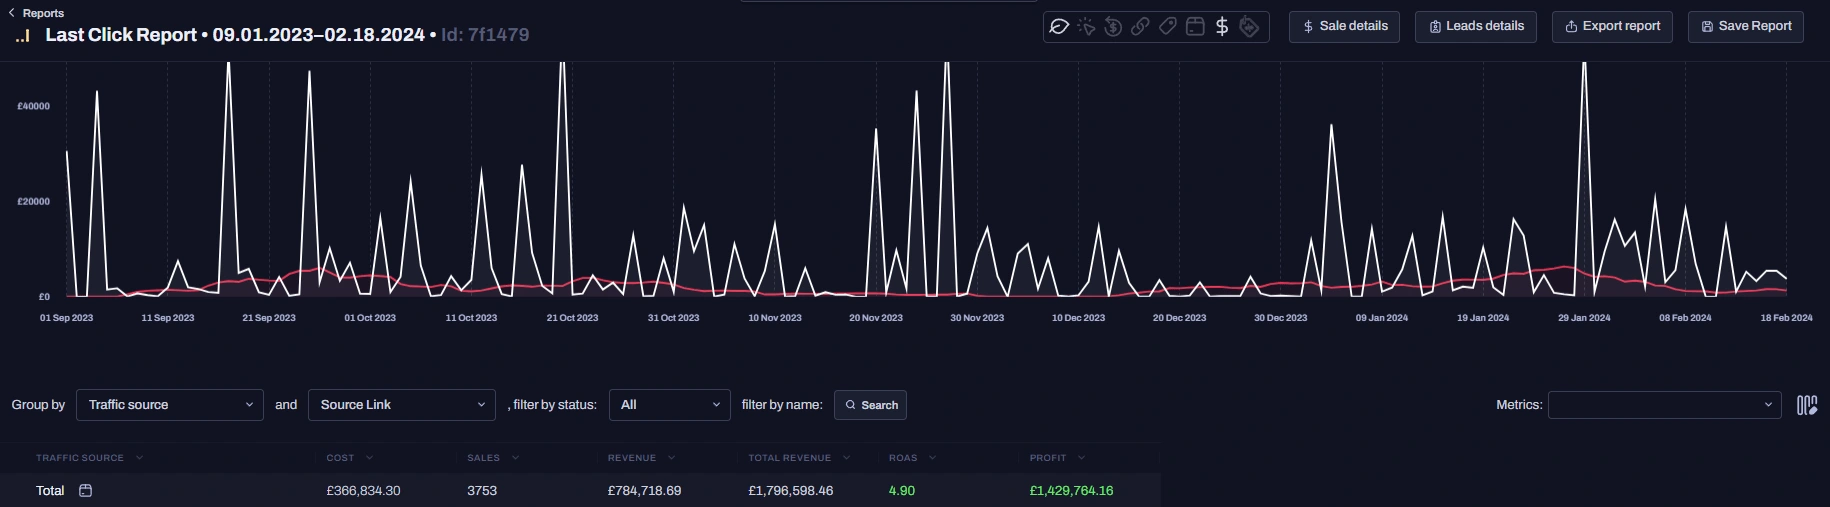Expand the Source Link dropdown

click(402, 405)
